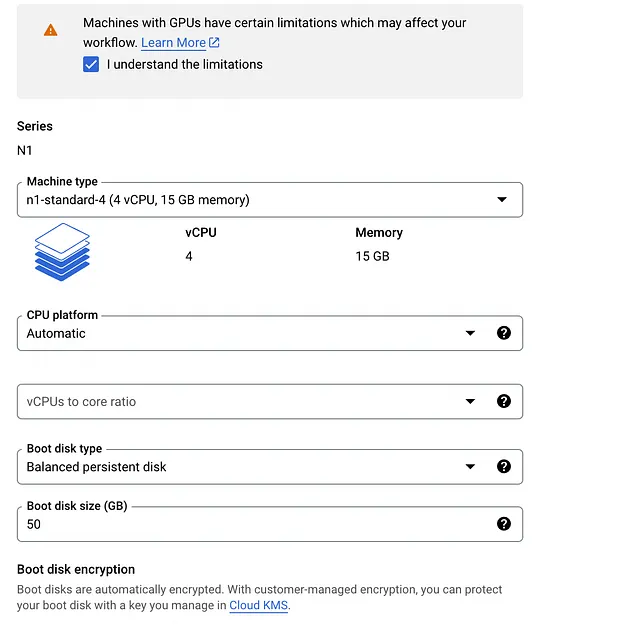The width and height of the screenshot is (640, 625).
Task: Click the external-link icon beside Learn More
Action: click(x=214, y=42)
